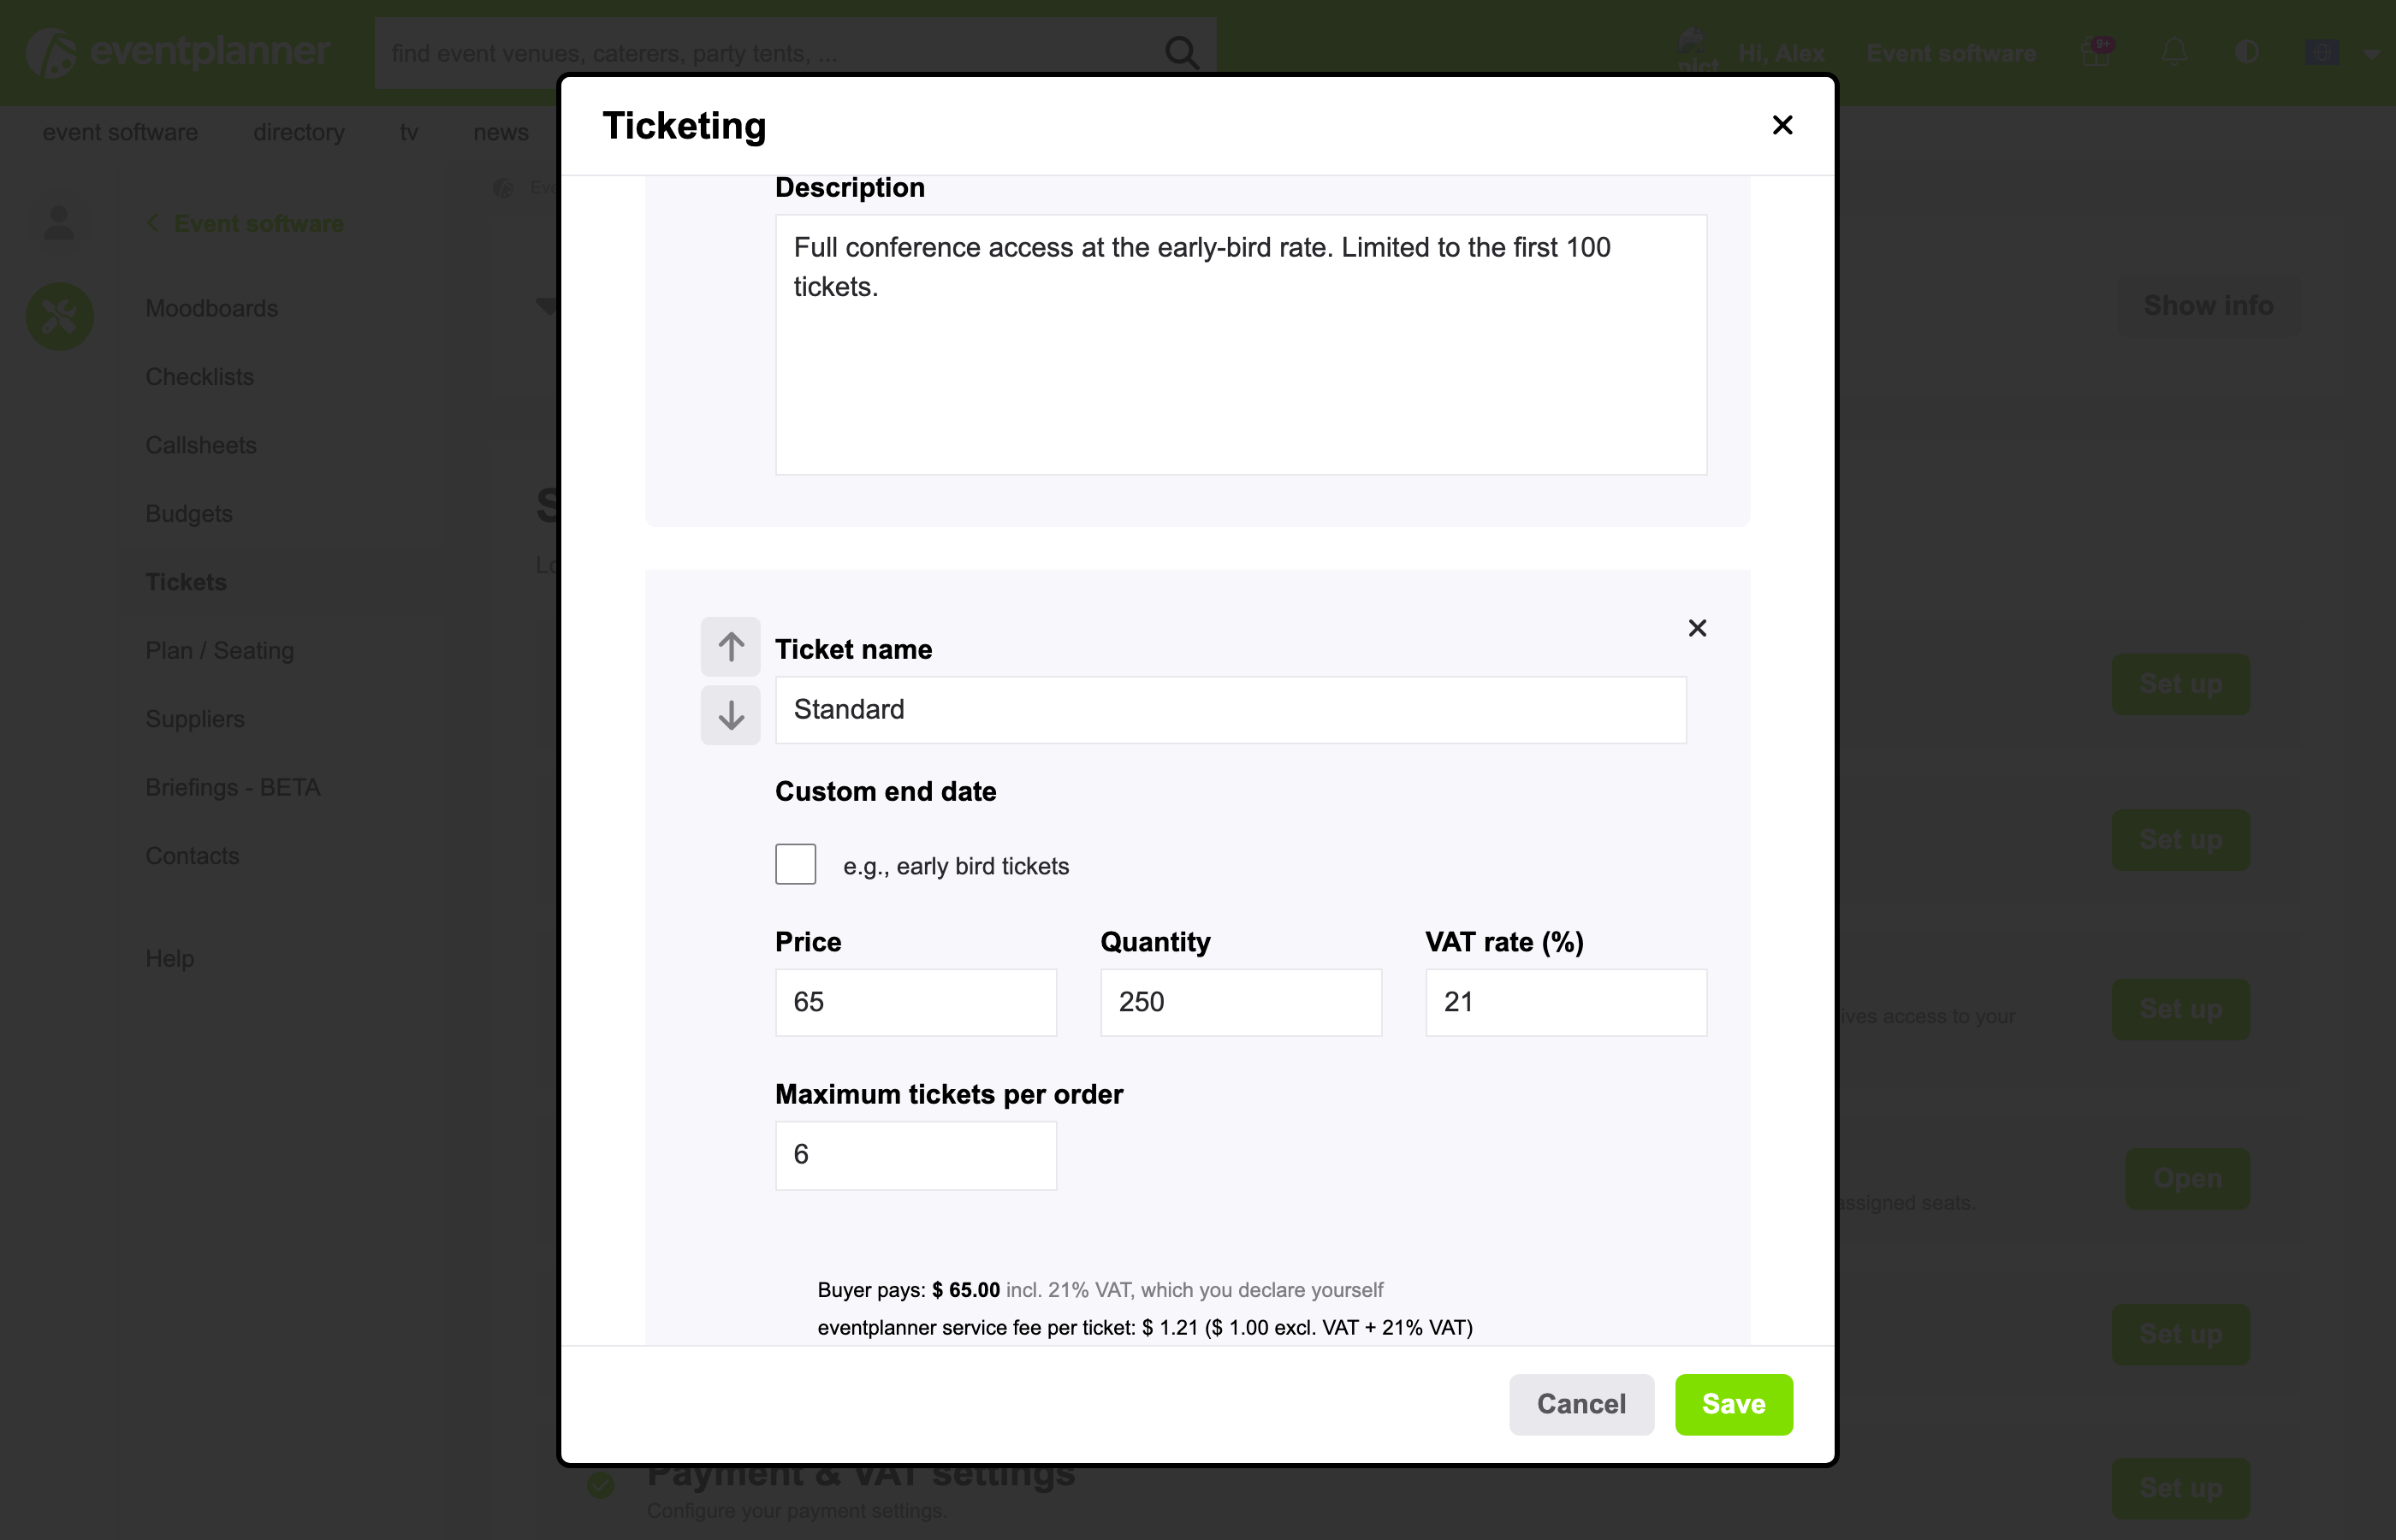Click the Quantity field showing 250
The image size is (2396, 1540).
[1240, 1002]
